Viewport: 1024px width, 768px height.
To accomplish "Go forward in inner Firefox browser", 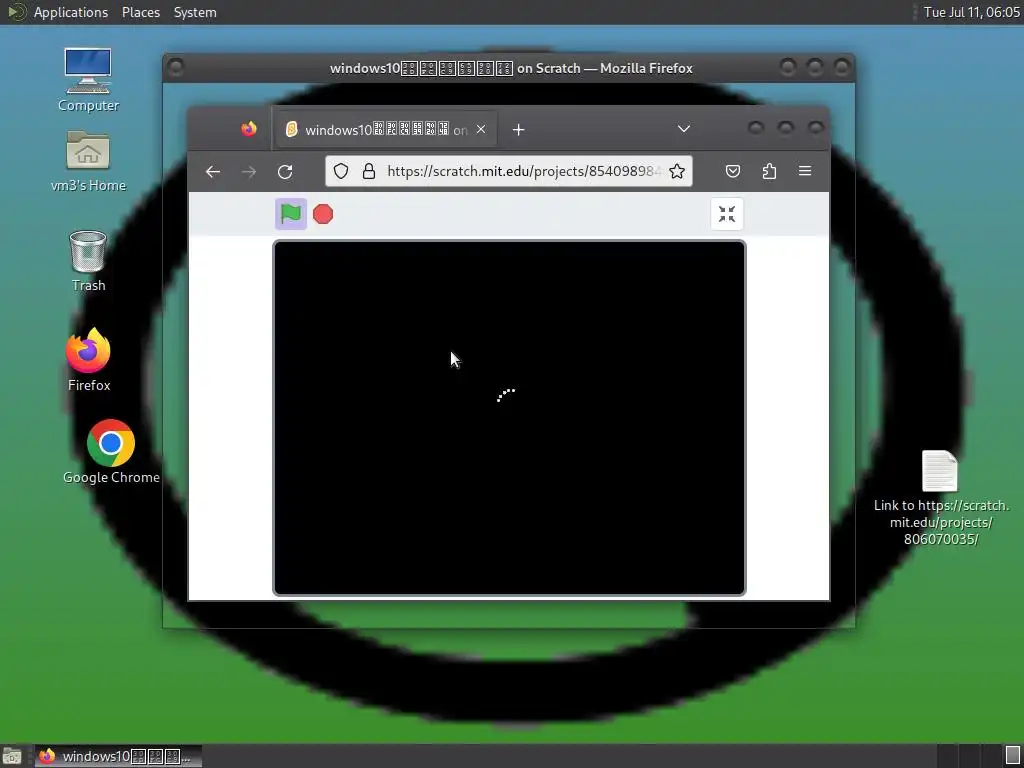I will [x=249, y=172].
